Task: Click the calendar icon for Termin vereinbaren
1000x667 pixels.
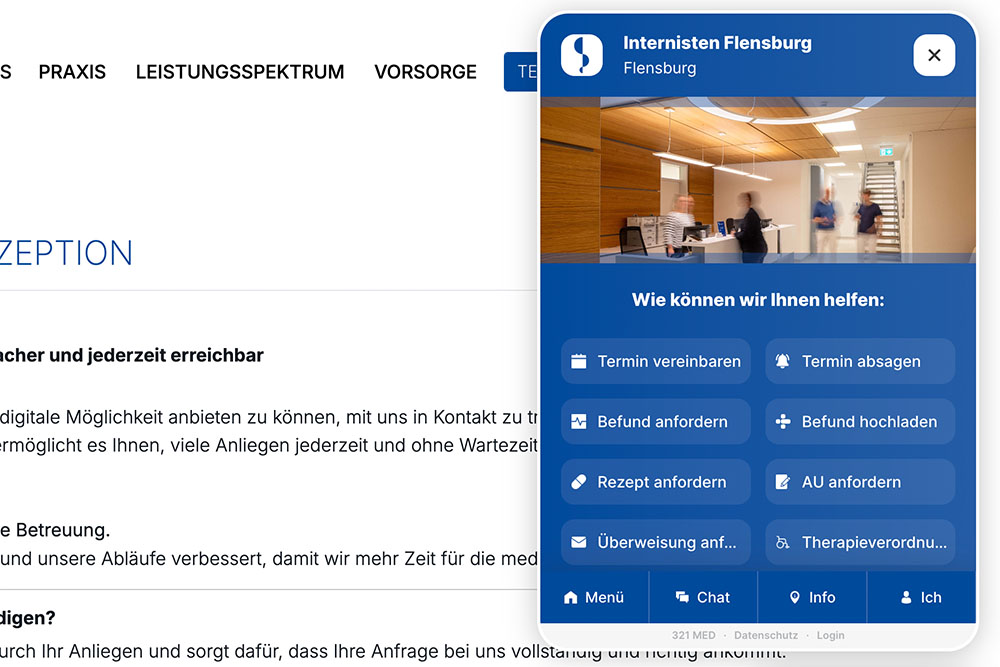Action: coord(579,362)
